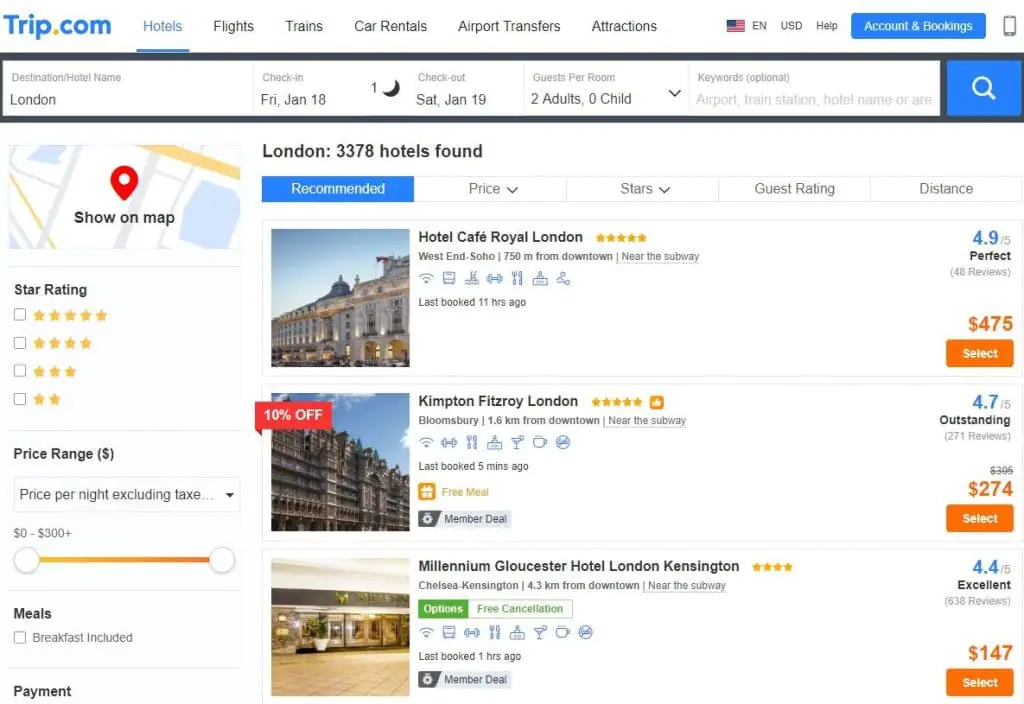Image resolution: width=1024 pixels, height=704 pixels.
Task: Open the Help link
Action: pos(826,26)
